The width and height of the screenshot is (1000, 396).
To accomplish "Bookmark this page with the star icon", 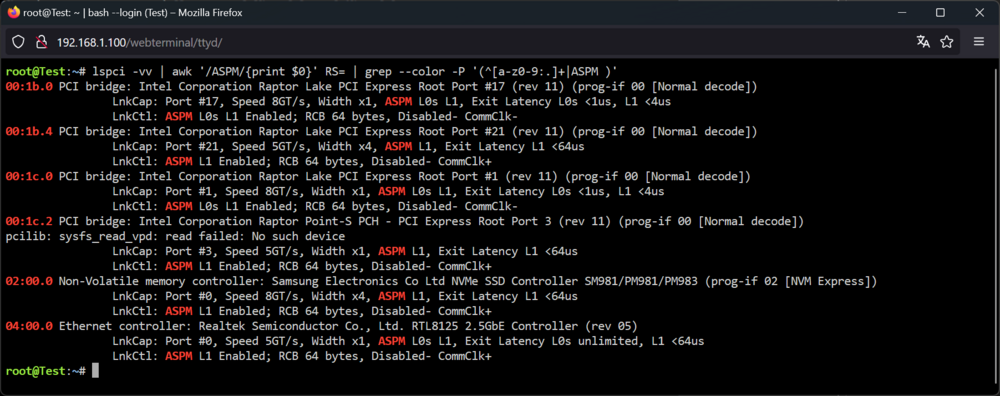I will 946,41.
